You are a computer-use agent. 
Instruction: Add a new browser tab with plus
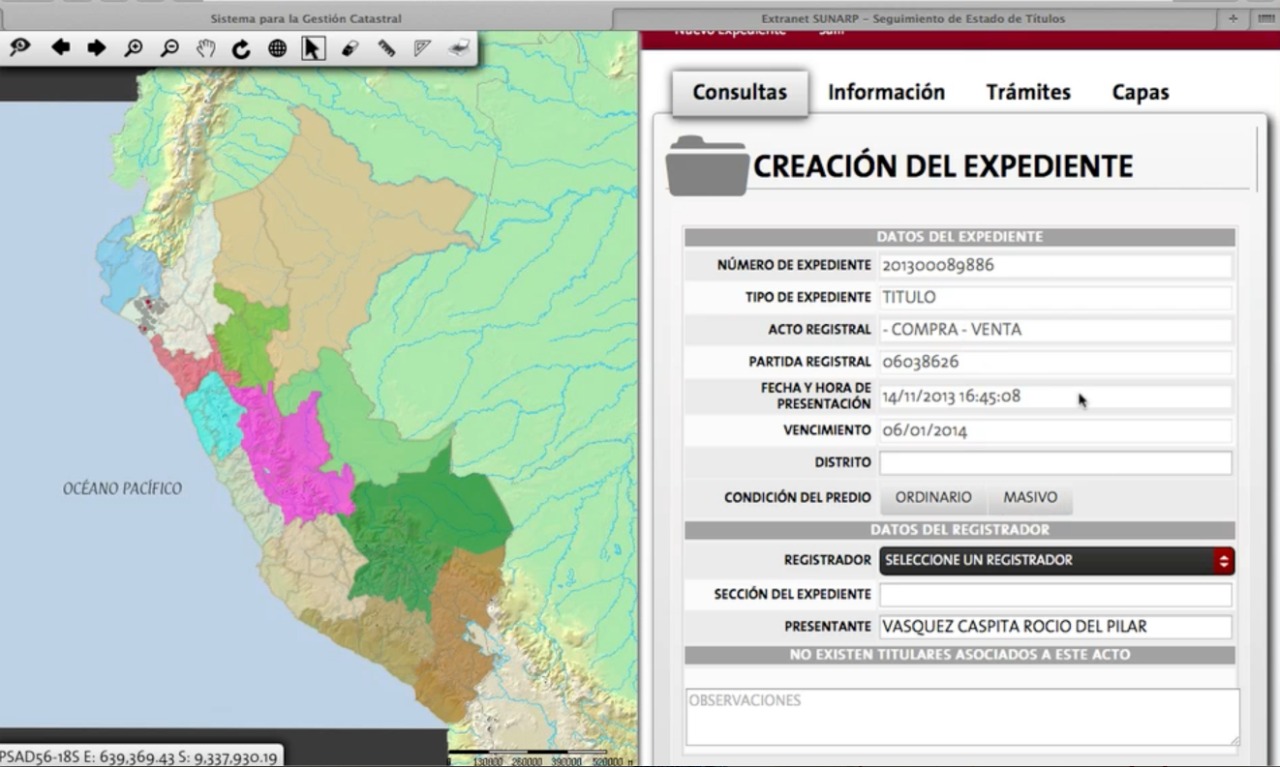pyautogui.click(x=1232, y=19)
